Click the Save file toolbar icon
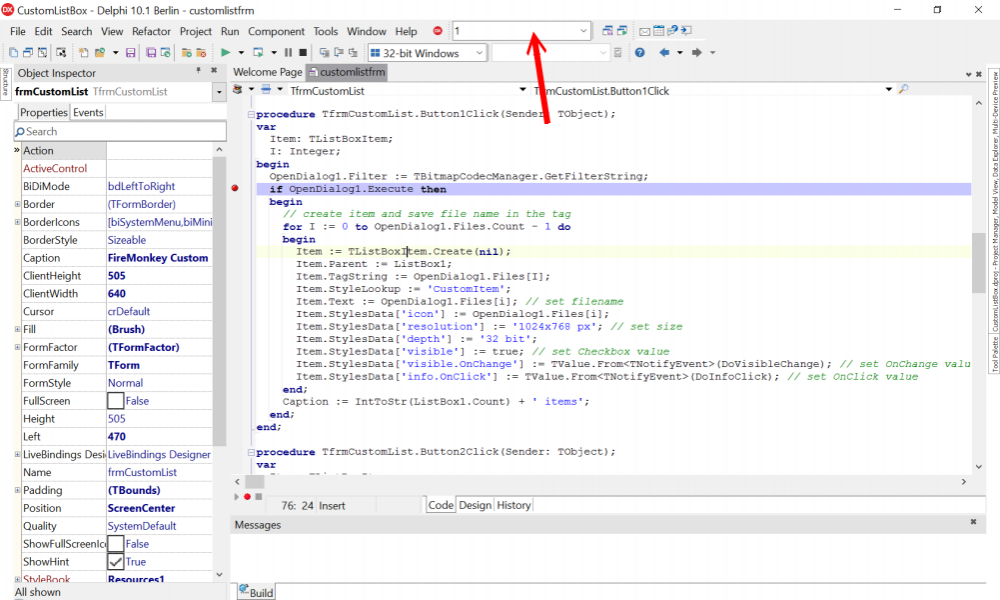The height and width of the screenshot is (600, 1000). click(131, 53)
